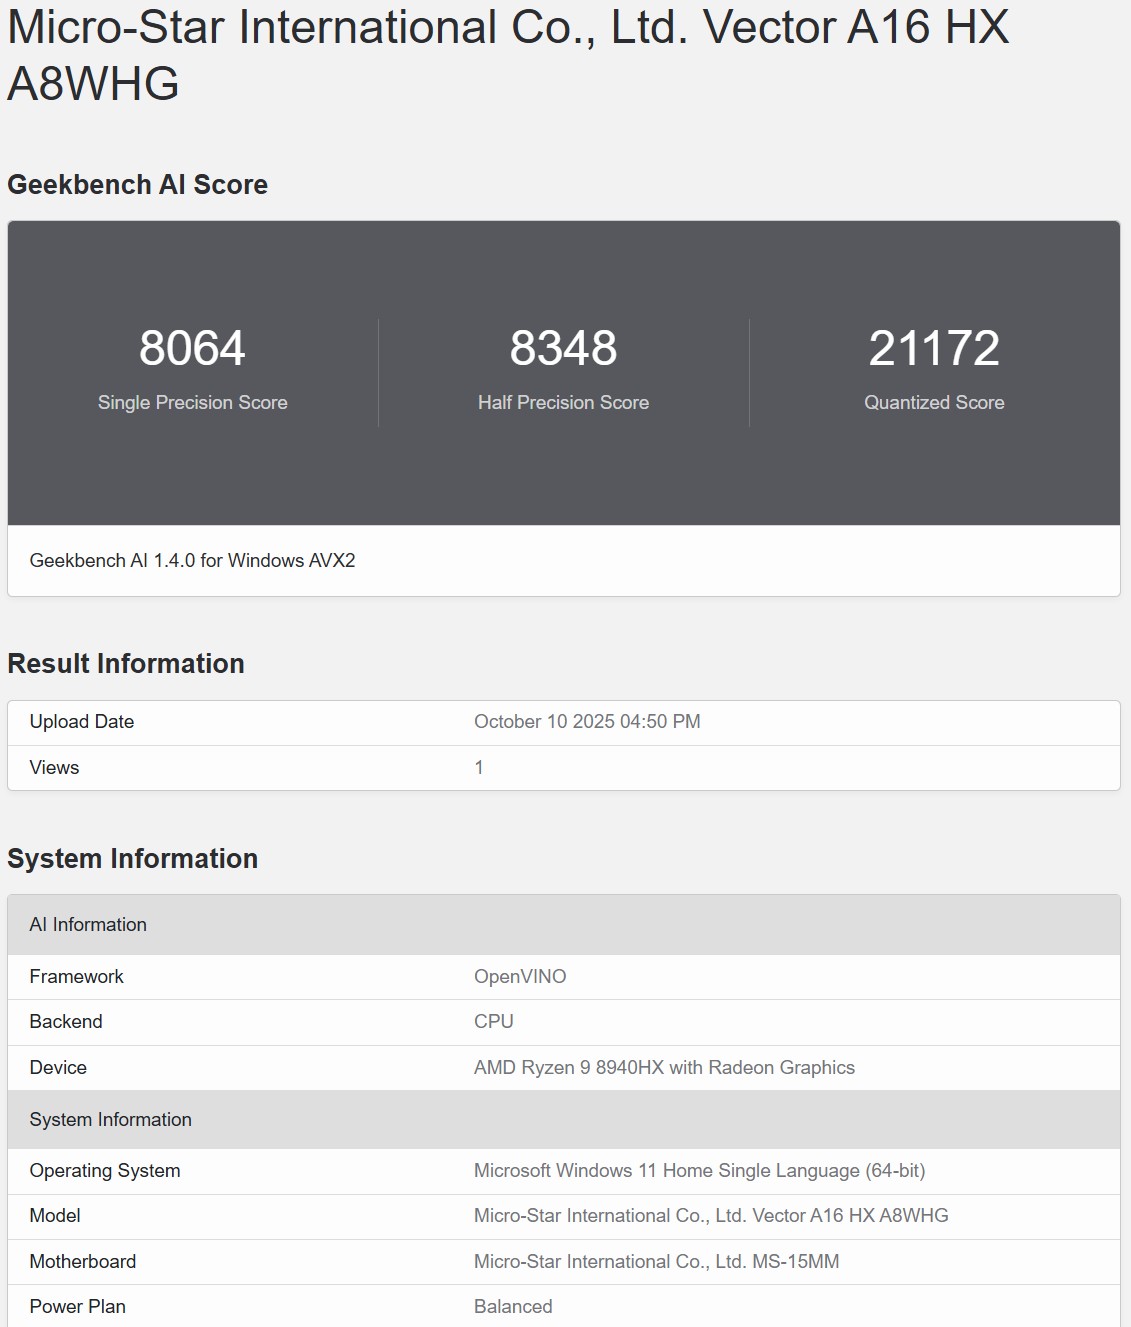
Task: Select the 8064 single precision score value
Action: [x=192, y=348]
